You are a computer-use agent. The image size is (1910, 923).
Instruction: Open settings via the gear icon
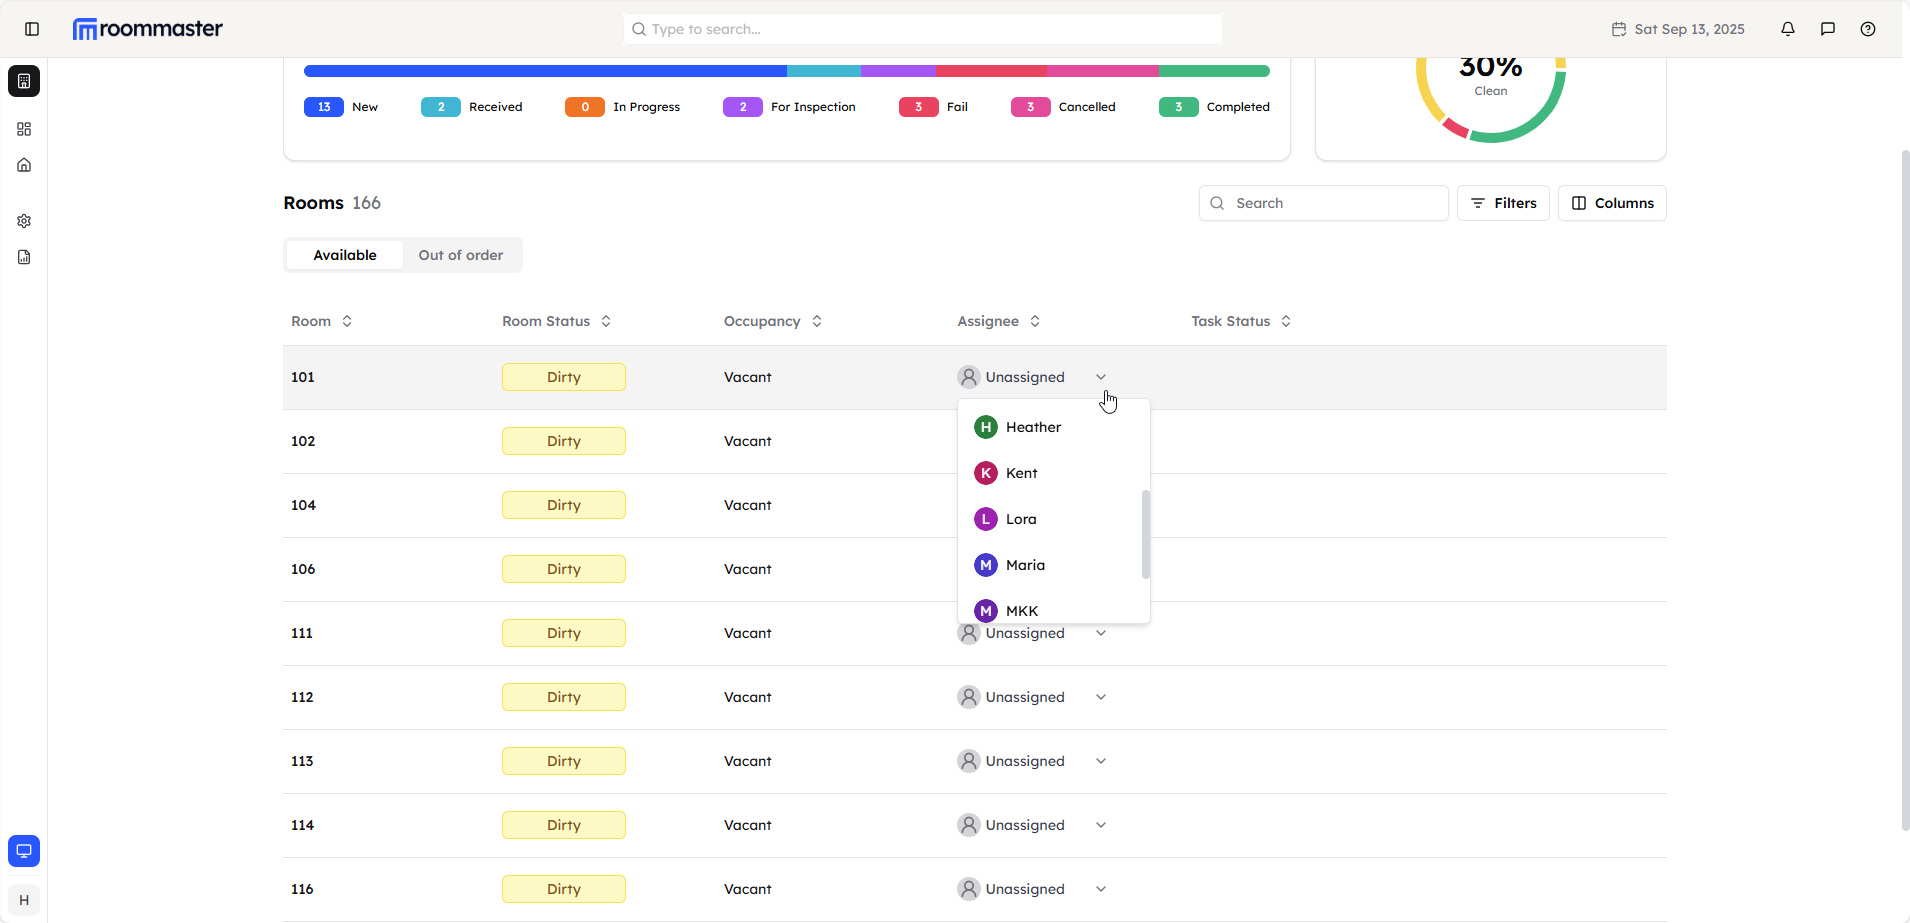pos(24,221)
